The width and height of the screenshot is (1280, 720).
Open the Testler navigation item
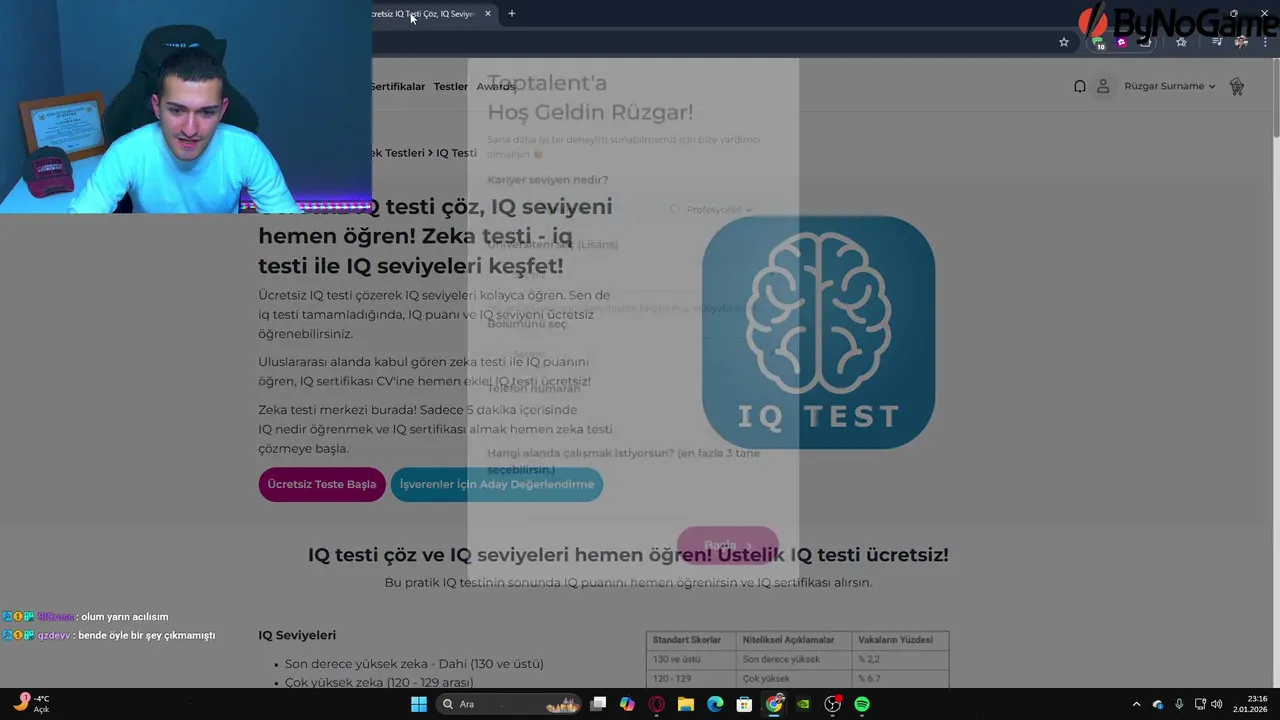[x=450, y=86]
